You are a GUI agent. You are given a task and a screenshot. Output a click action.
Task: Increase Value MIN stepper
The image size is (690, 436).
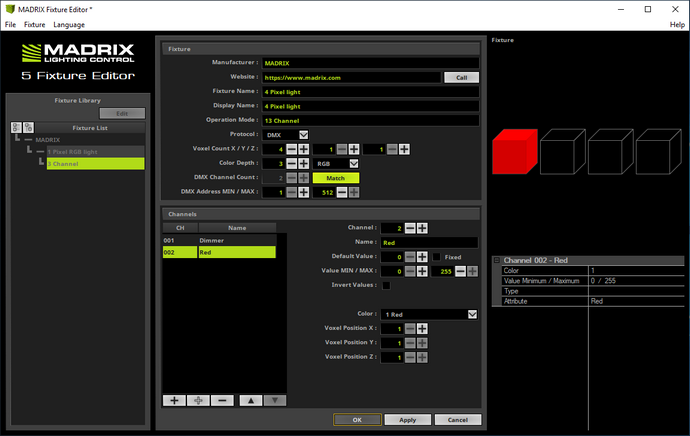point(422,271)
